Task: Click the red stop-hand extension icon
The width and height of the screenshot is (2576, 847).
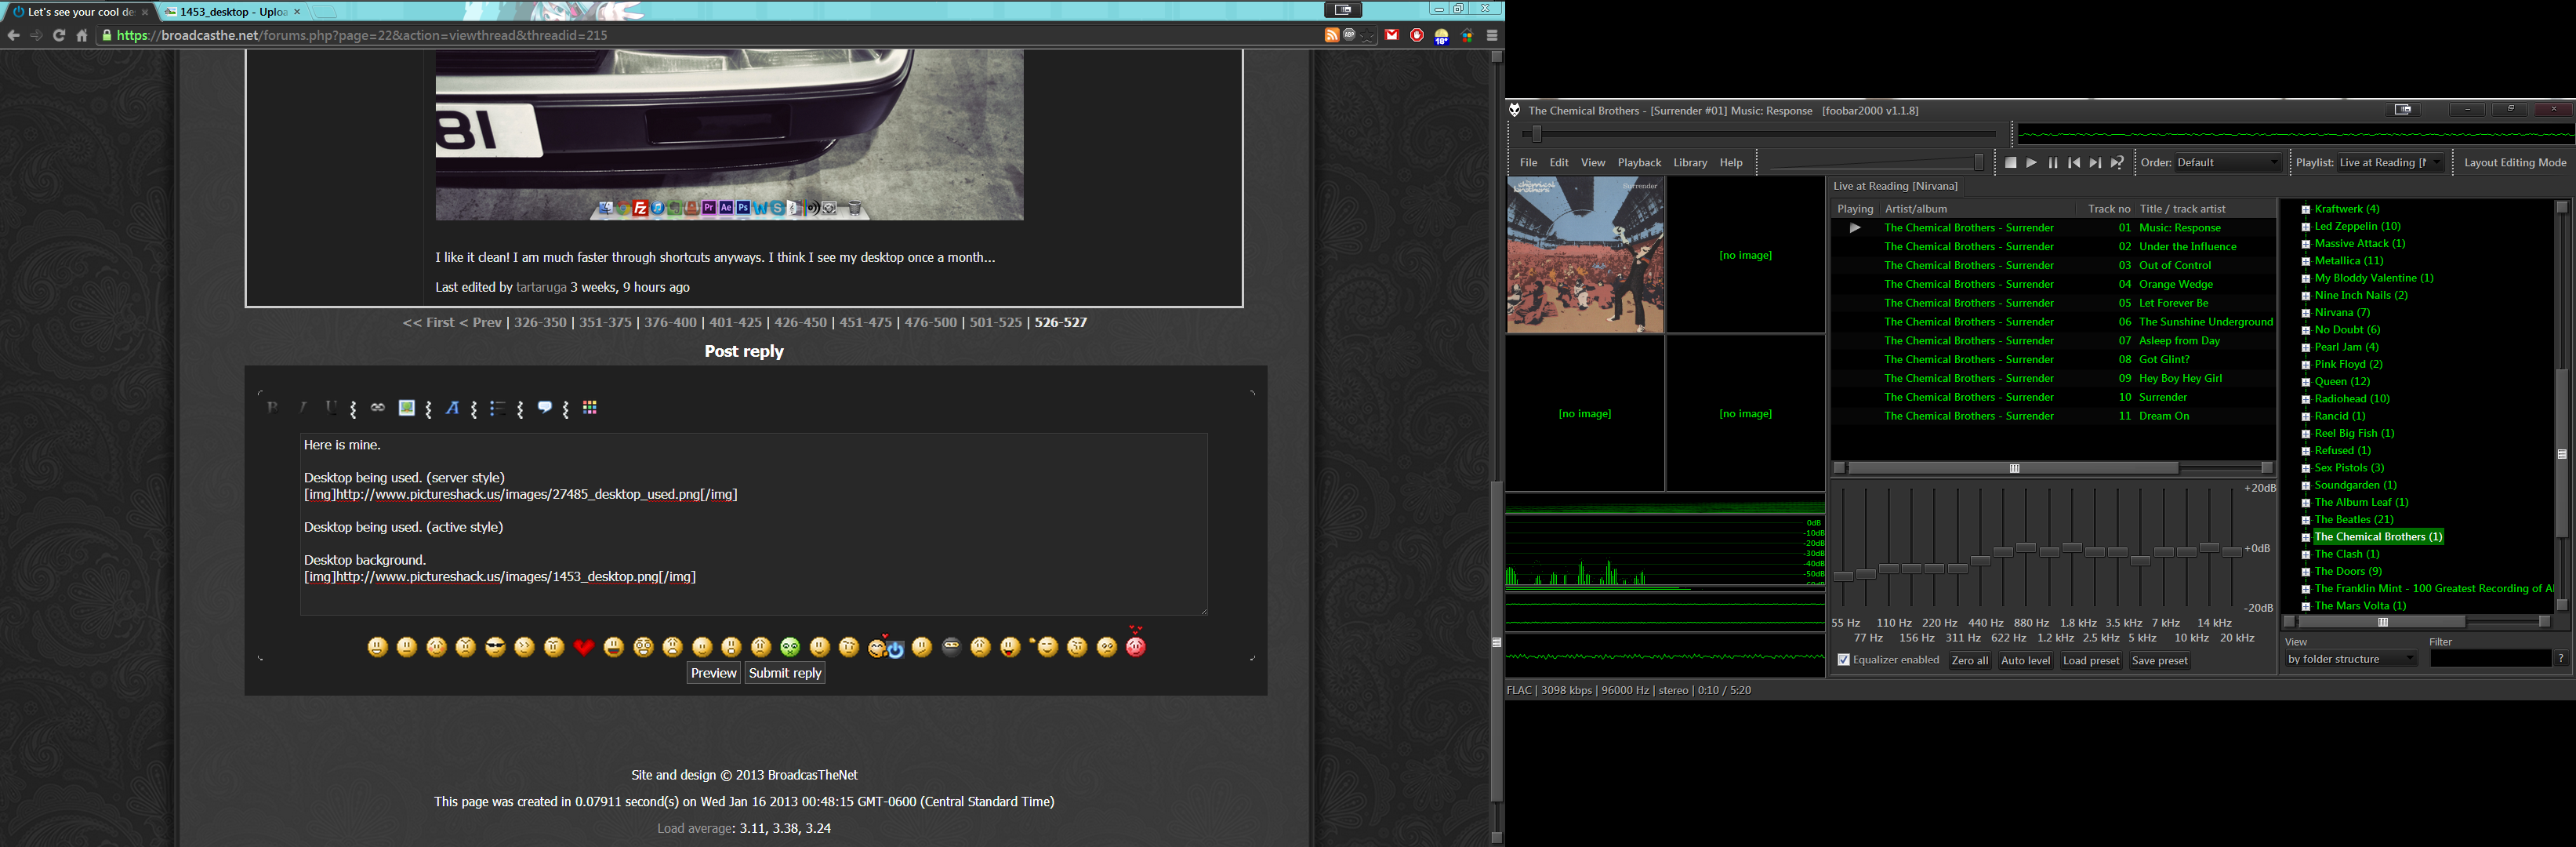Action: [x=1416, y=35]
